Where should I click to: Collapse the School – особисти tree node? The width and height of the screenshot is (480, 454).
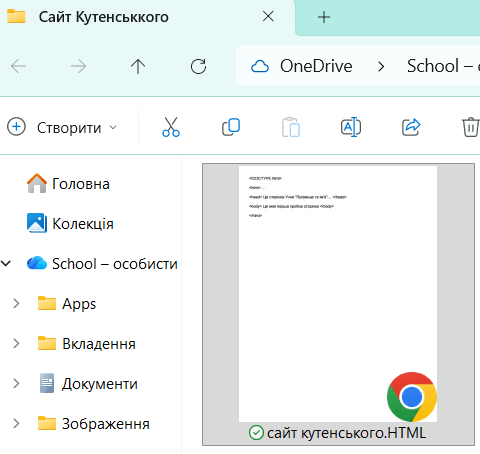pos(6,264)
